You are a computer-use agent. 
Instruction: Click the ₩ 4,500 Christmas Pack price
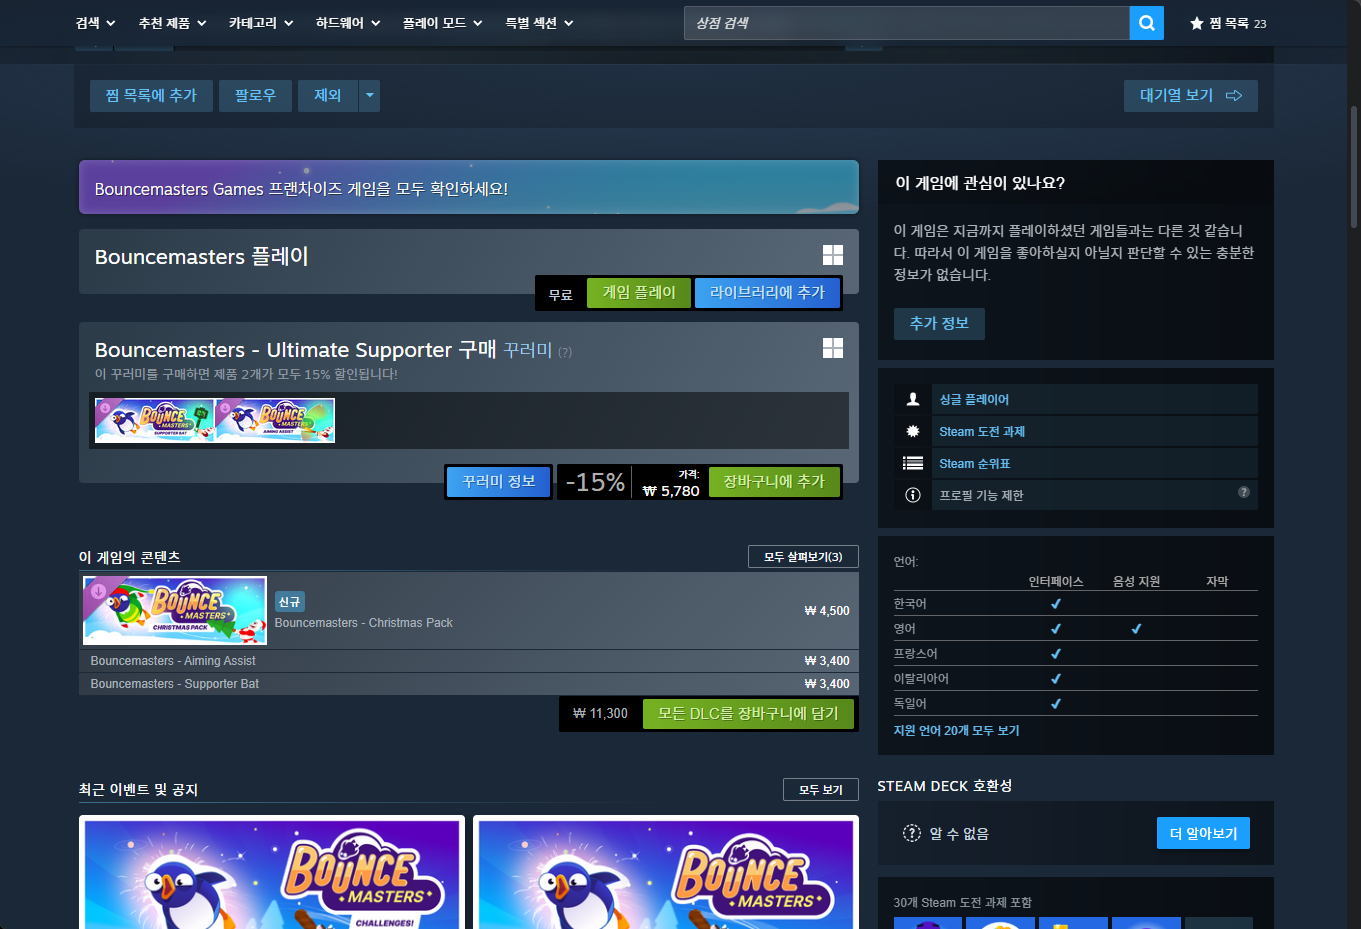[x=827, y=611]
